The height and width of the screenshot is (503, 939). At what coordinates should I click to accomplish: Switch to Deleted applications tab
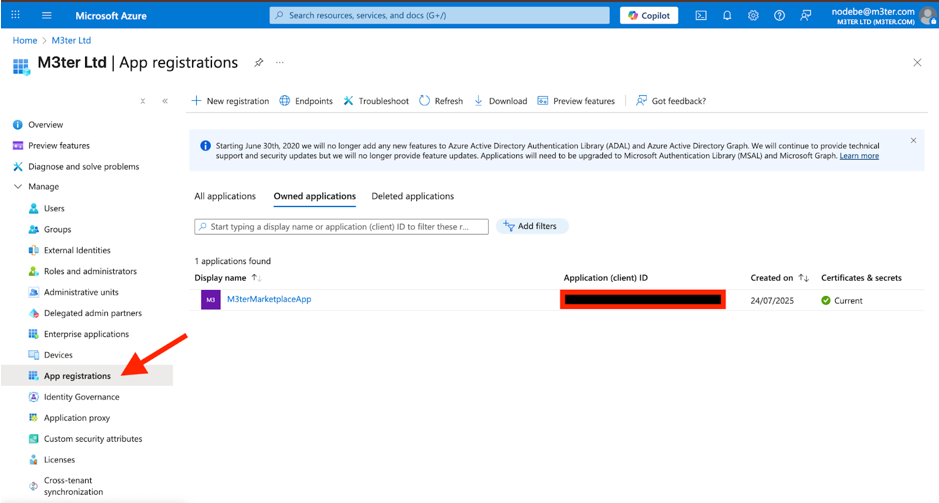pos(413,196)
